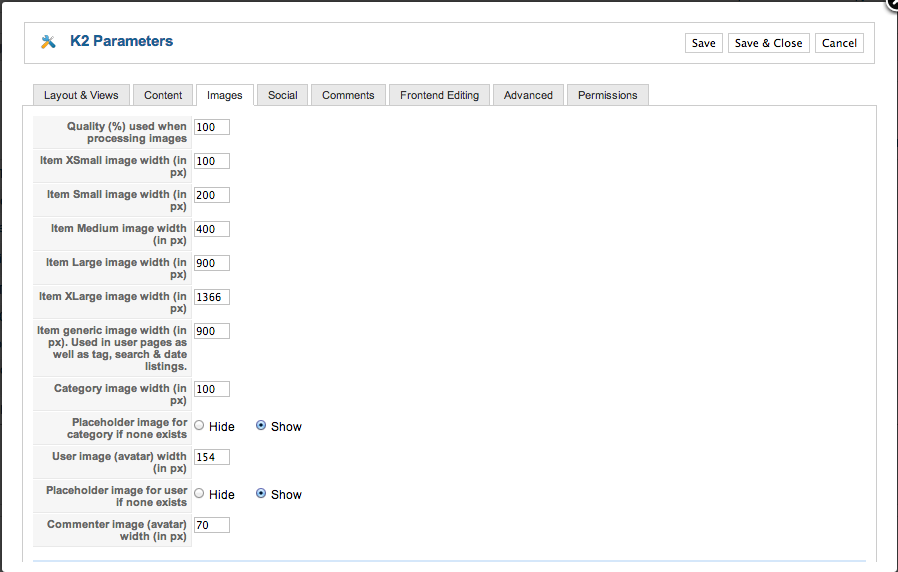
Task: Click the Item generic image width field
Action: [212, 331]
